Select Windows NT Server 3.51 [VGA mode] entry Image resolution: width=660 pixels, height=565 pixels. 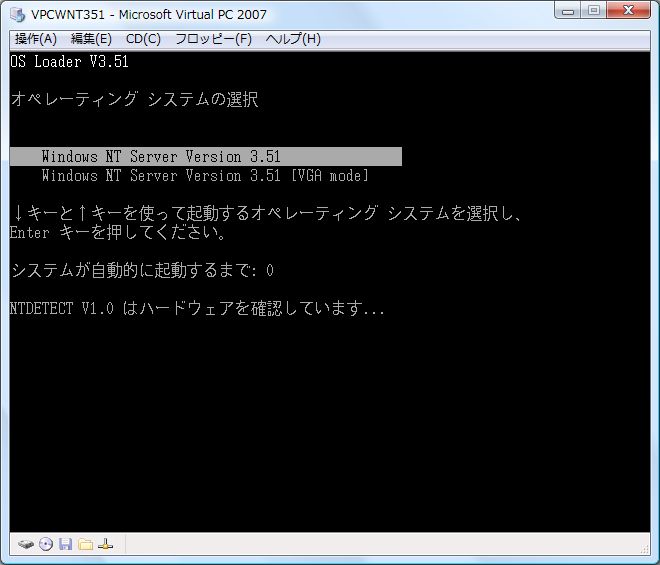(x=205, y=176)
